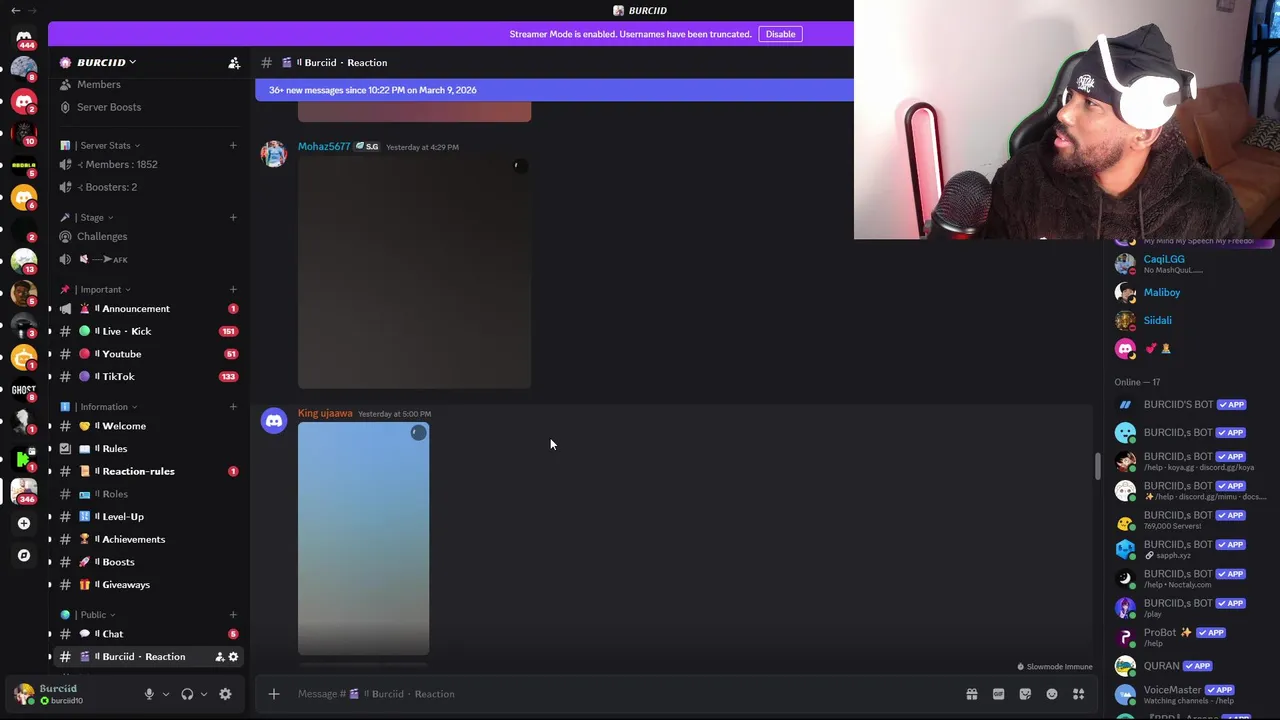The height and width of the screenshot is (720, 1280).
Task: Open the GIF picker
Action: [x=998, y=694]
